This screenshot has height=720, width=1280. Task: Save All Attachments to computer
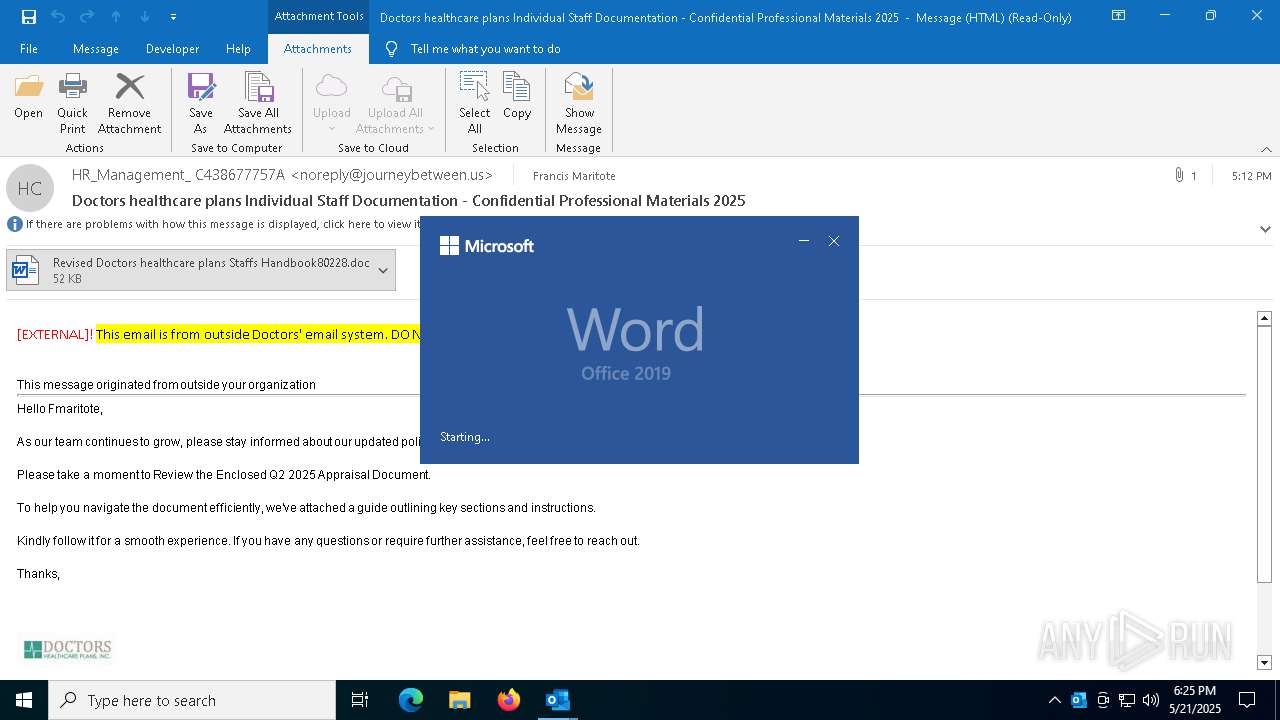pos(258,103)
